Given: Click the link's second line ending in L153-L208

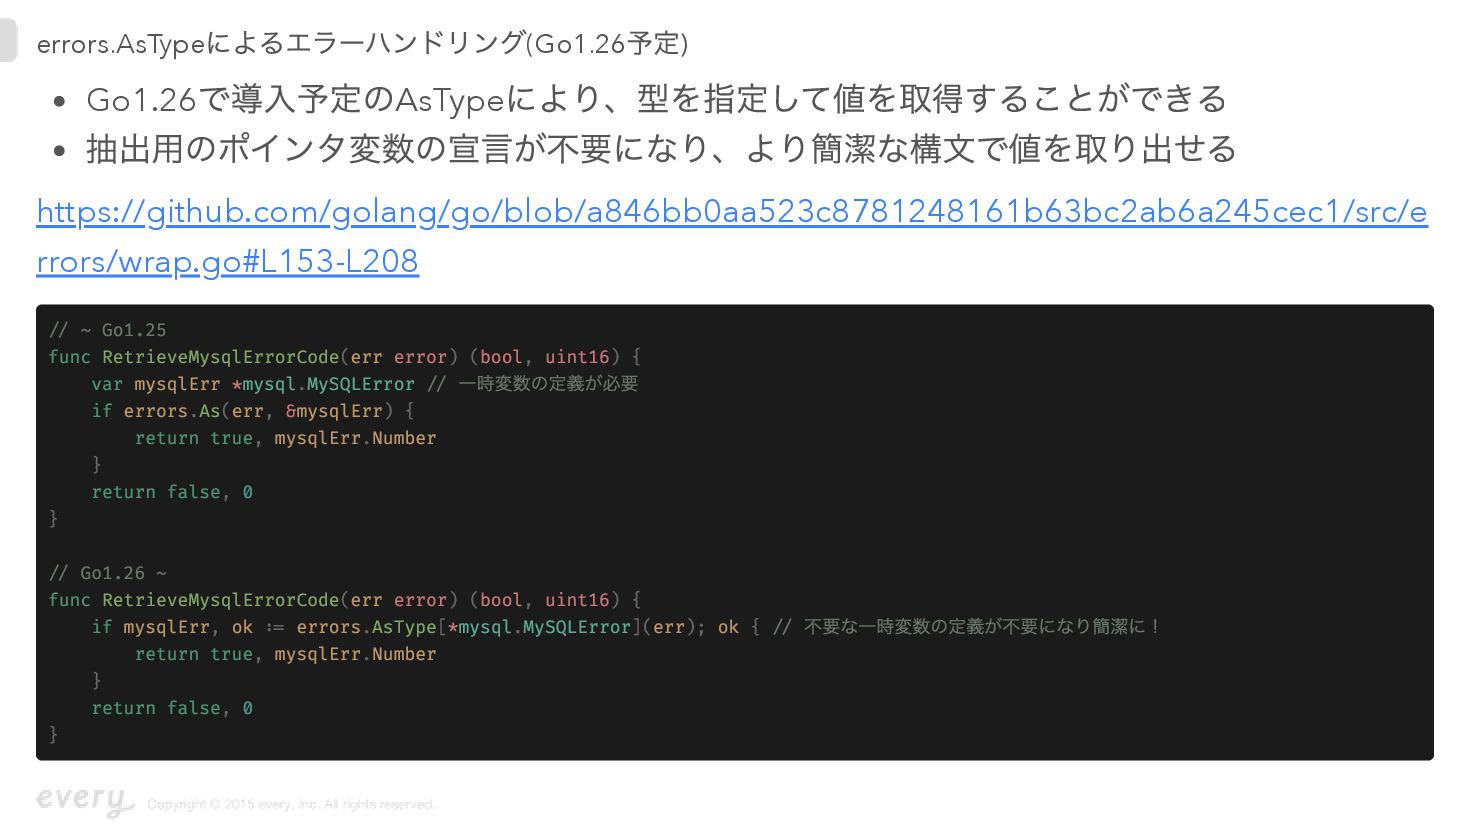Looking at the screenshot, I should point(227,262).
